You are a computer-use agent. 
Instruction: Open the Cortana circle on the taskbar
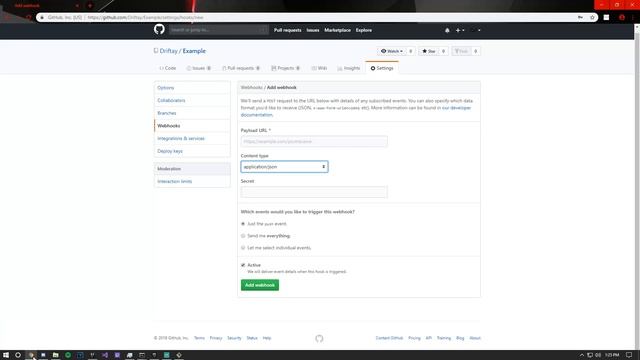pos(18,355)
